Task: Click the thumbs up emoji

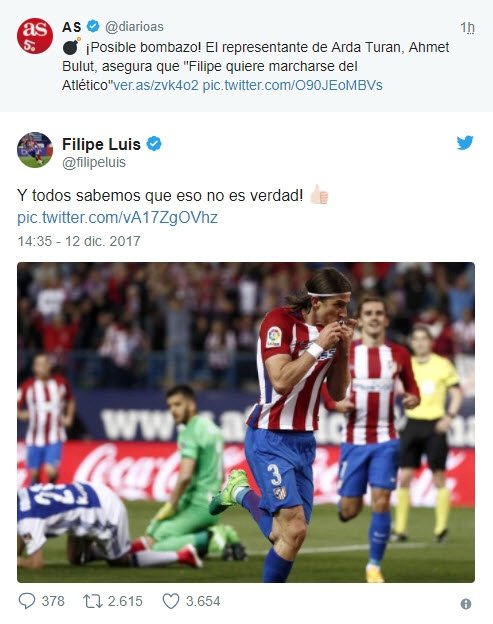Action: point(319,195)
